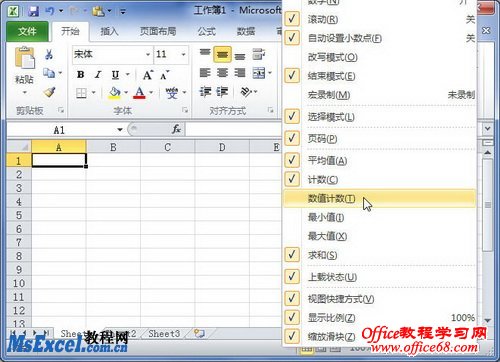Toggle 计数(C) option
The image size is (500, 362).
[292, 179]
